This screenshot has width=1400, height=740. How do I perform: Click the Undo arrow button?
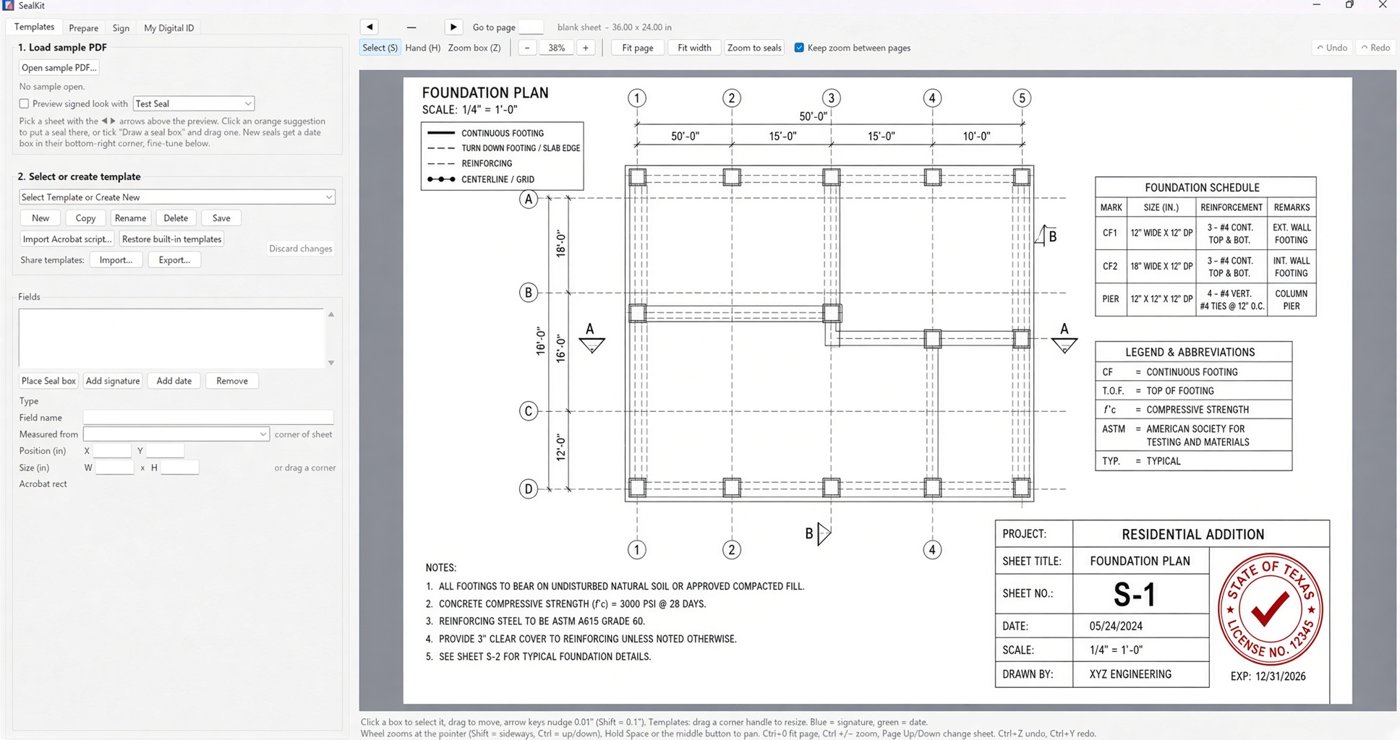1331,48
